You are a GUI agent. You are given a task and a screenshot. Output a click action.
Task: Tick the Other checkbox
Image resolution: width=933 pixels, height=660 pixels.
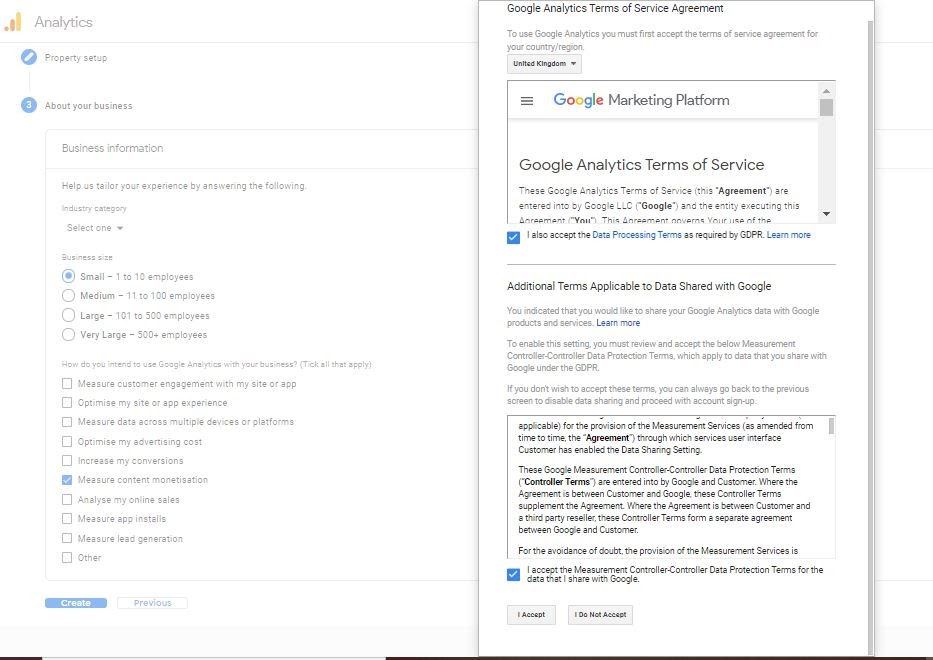pos(67,558)
